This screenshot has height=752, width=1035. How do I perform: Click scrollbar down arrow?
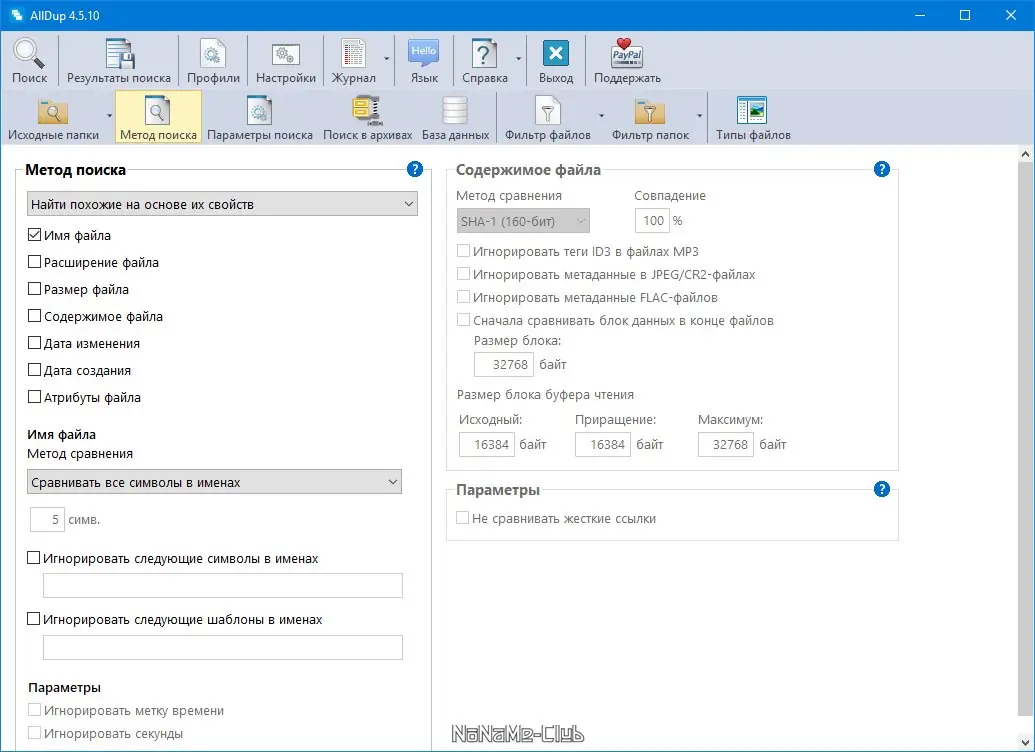click(x=1025, y=742)
